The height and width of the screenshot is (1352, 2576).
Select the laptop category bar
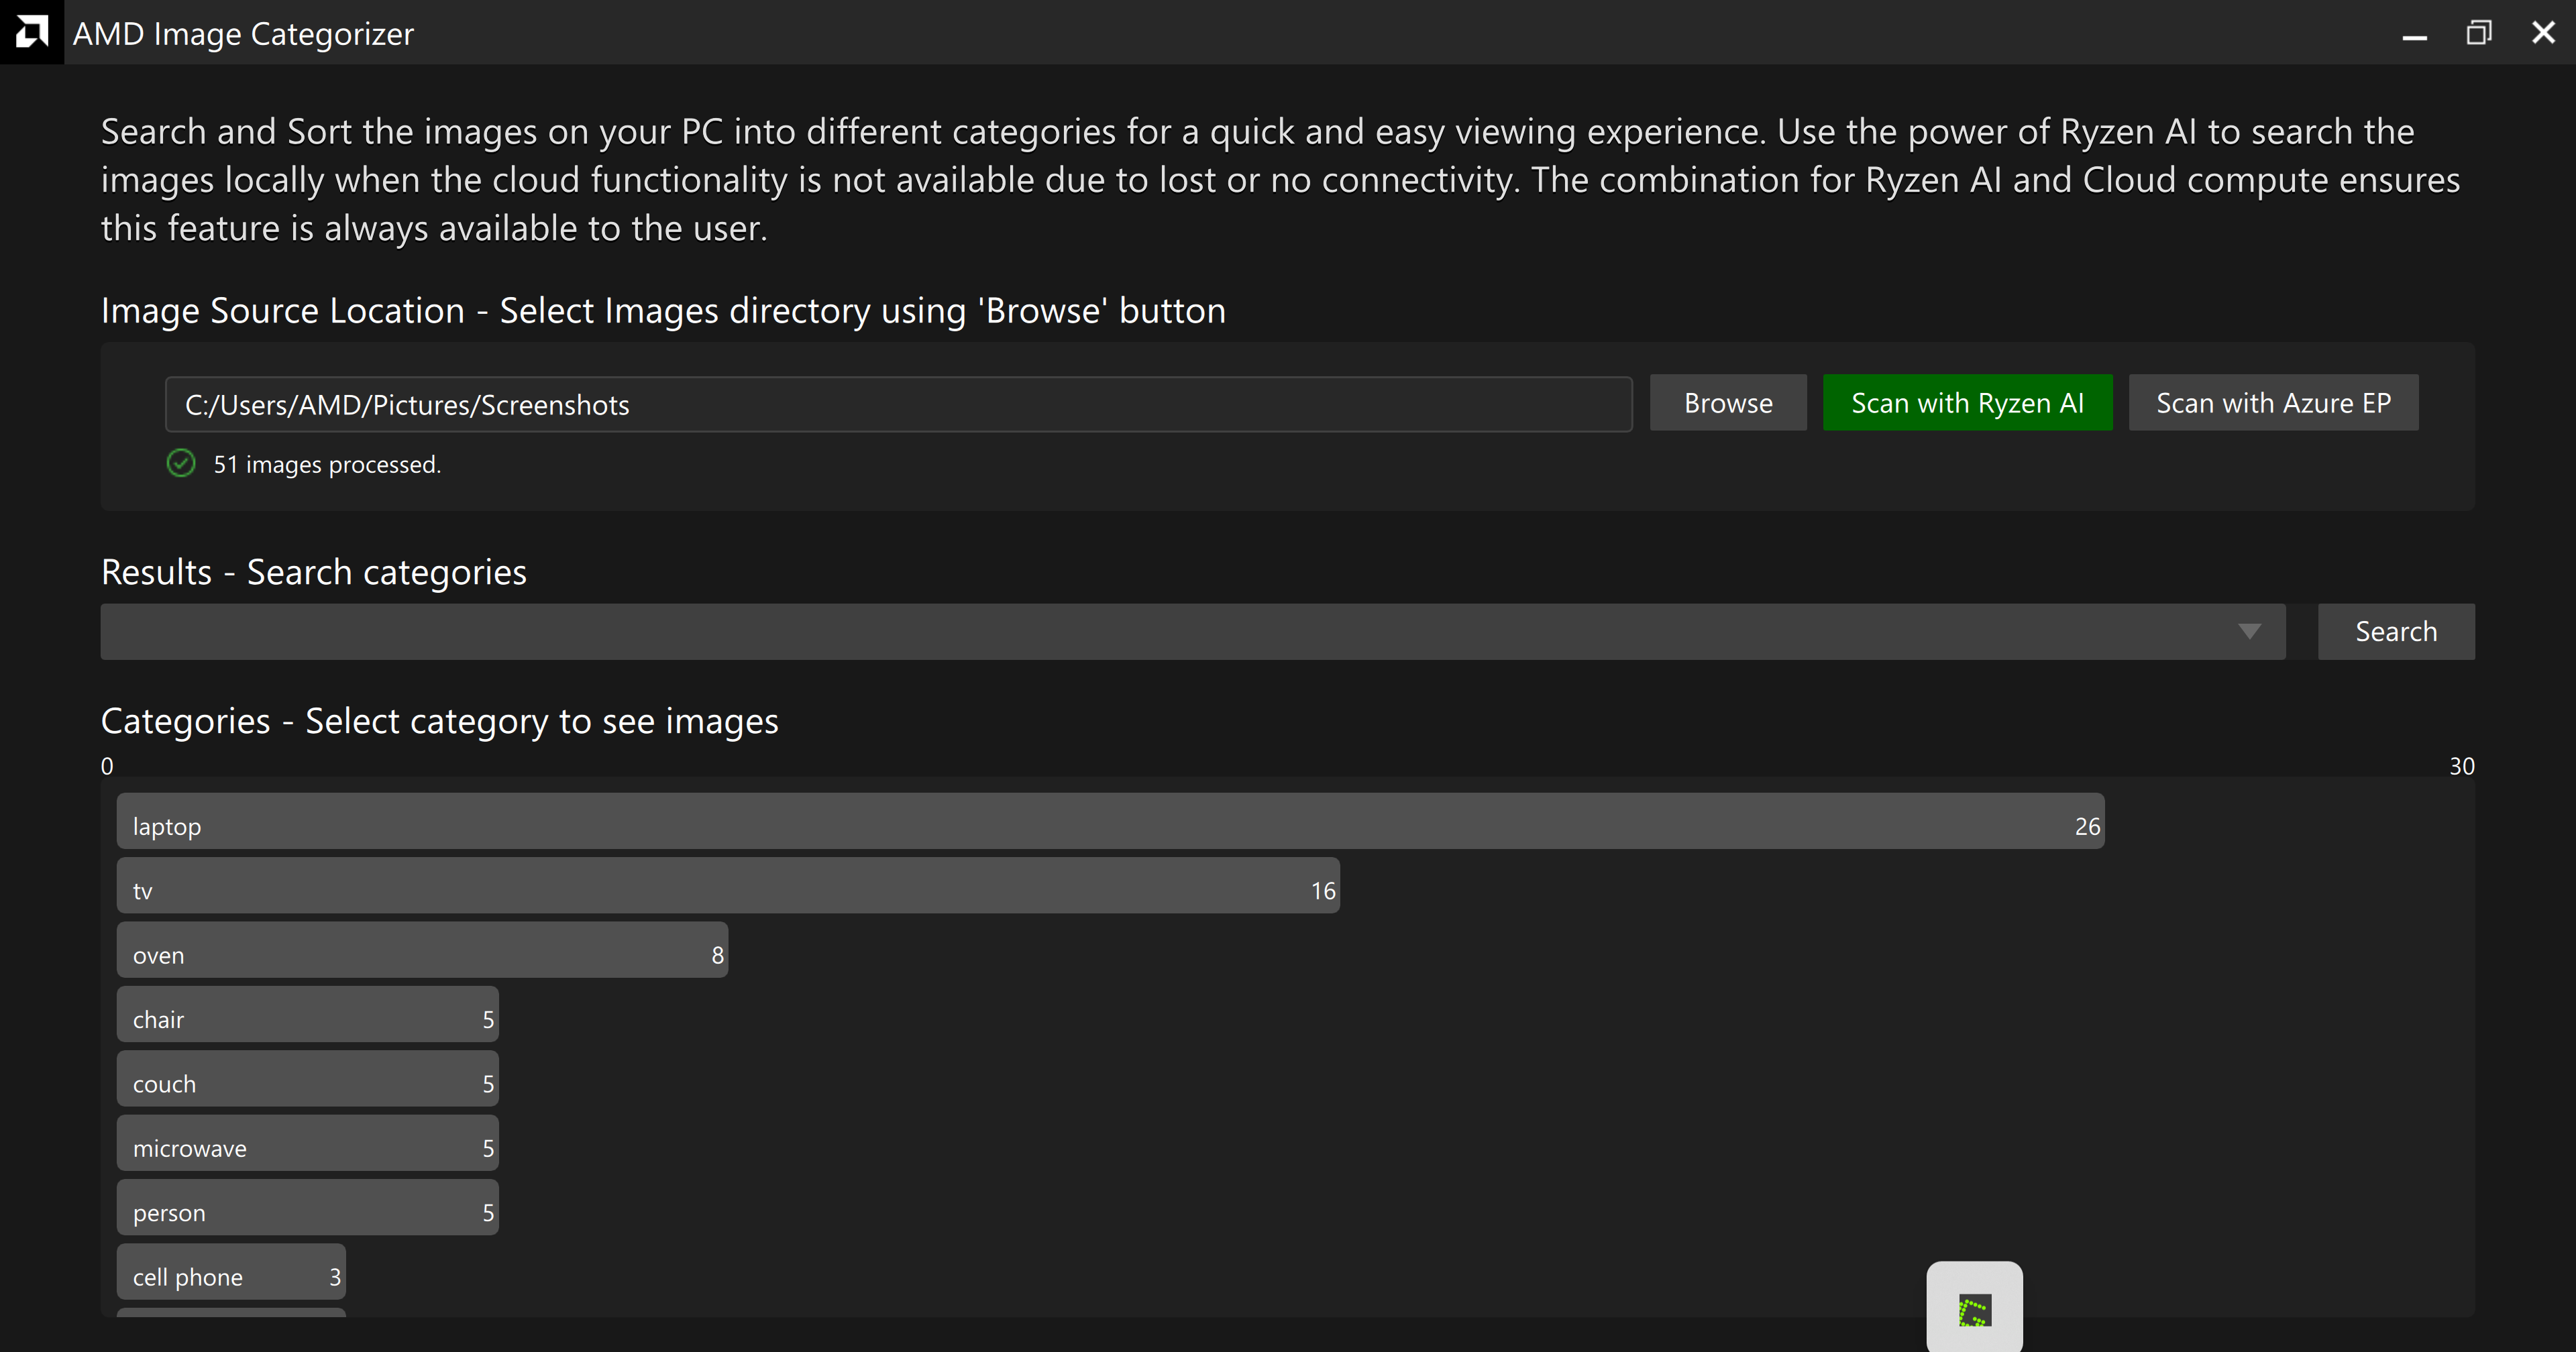point(1110,822)
